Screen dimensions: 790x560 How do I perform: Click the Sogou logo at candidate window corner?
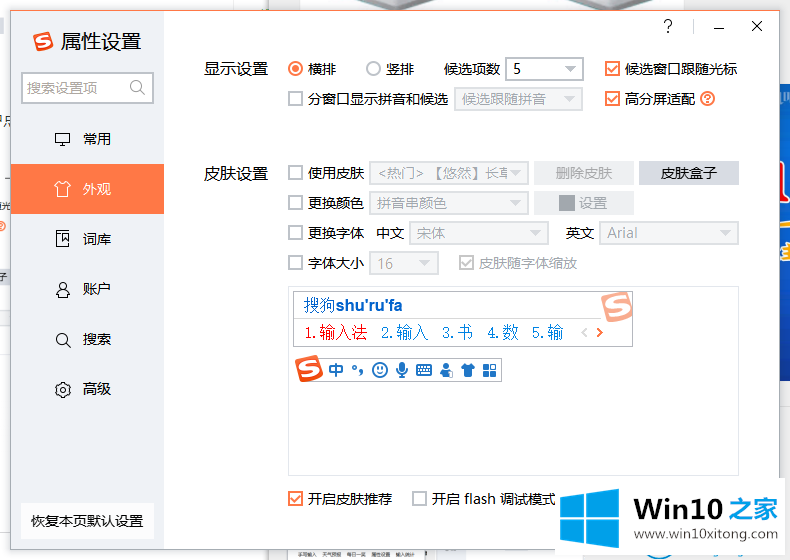pos(617,306)
